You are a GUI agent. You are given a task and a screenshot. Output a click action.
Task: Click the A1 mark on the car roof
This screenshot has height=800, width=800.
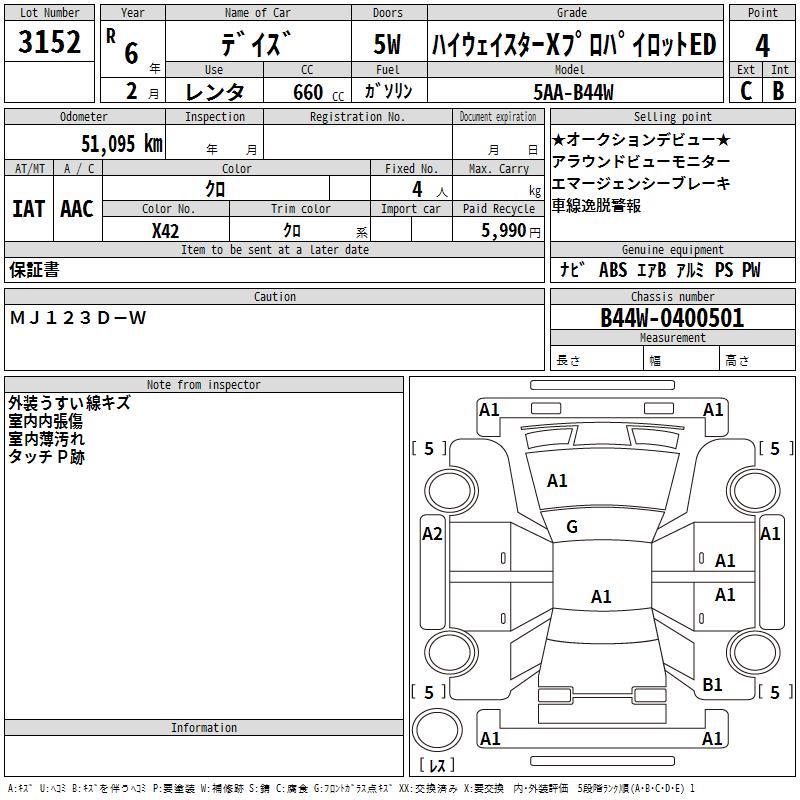click(600, 597)
